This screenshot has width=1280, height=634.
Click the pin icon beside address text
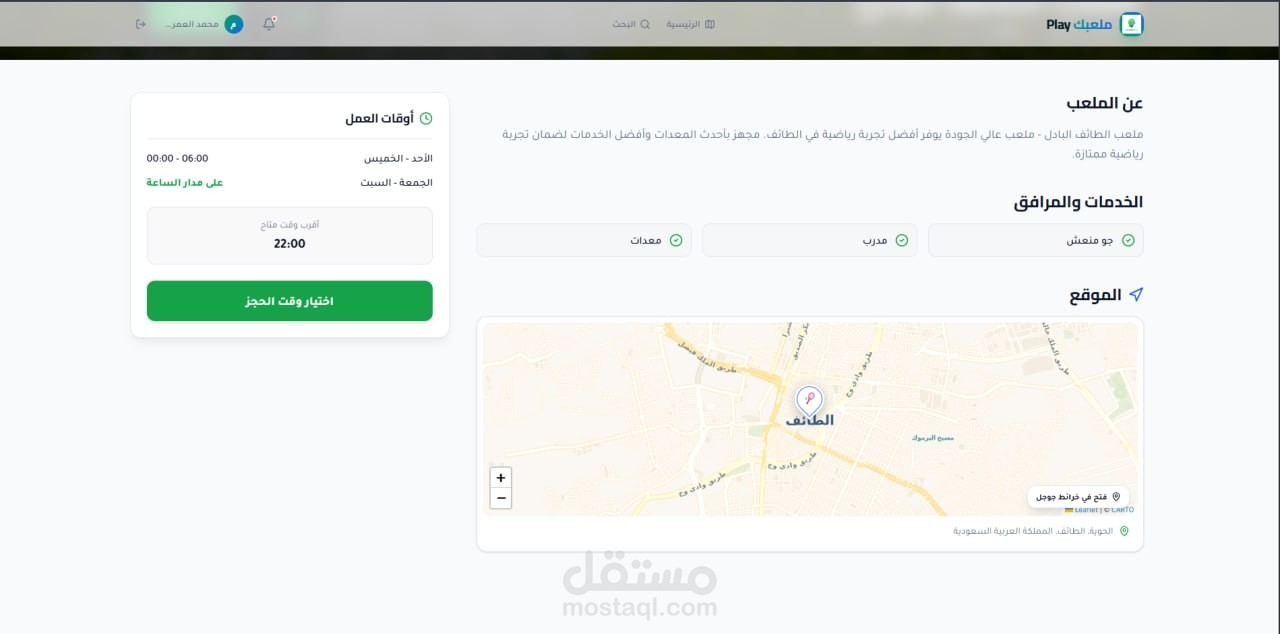(x=1124, y=531)
